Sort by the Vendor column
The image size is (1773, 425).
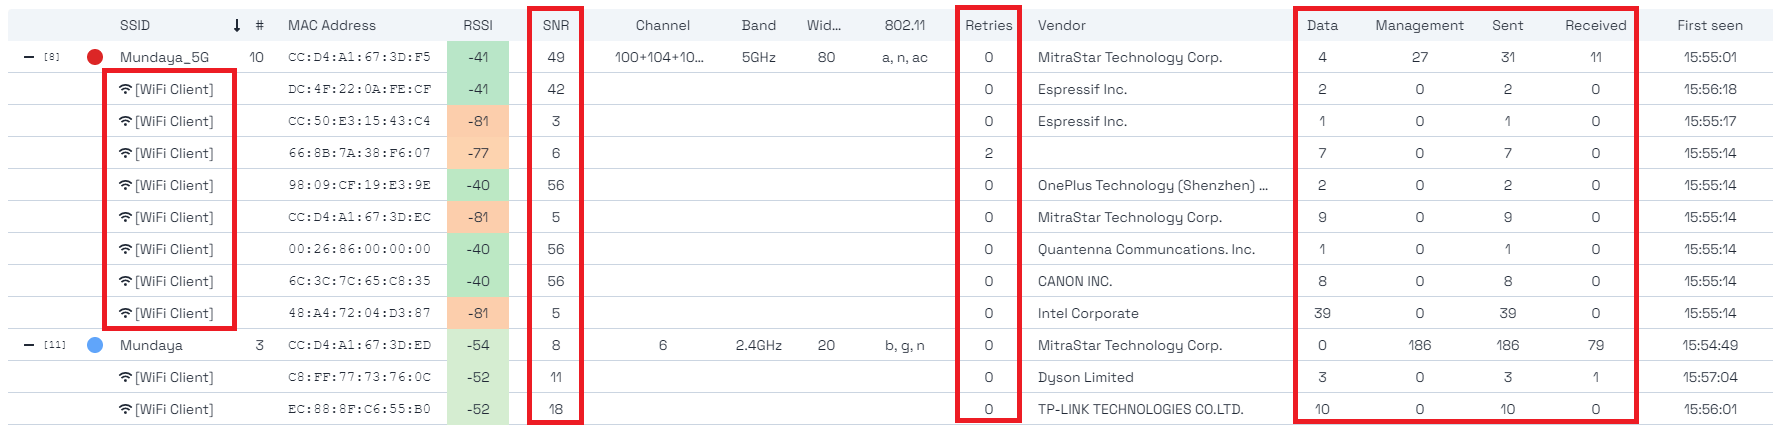coord(1062,25)
